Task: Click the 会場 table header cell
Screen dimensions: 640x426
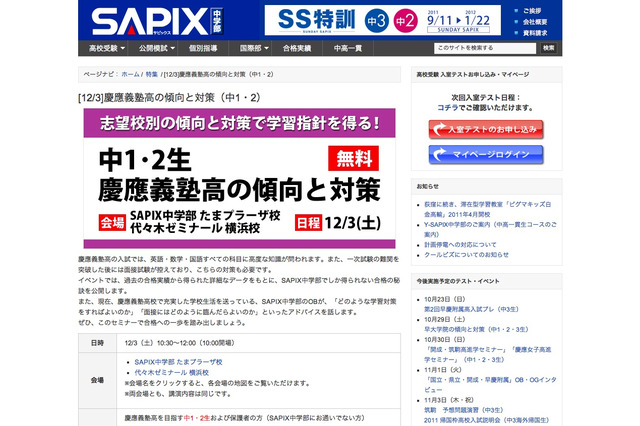Action: (x=98, y=380)
